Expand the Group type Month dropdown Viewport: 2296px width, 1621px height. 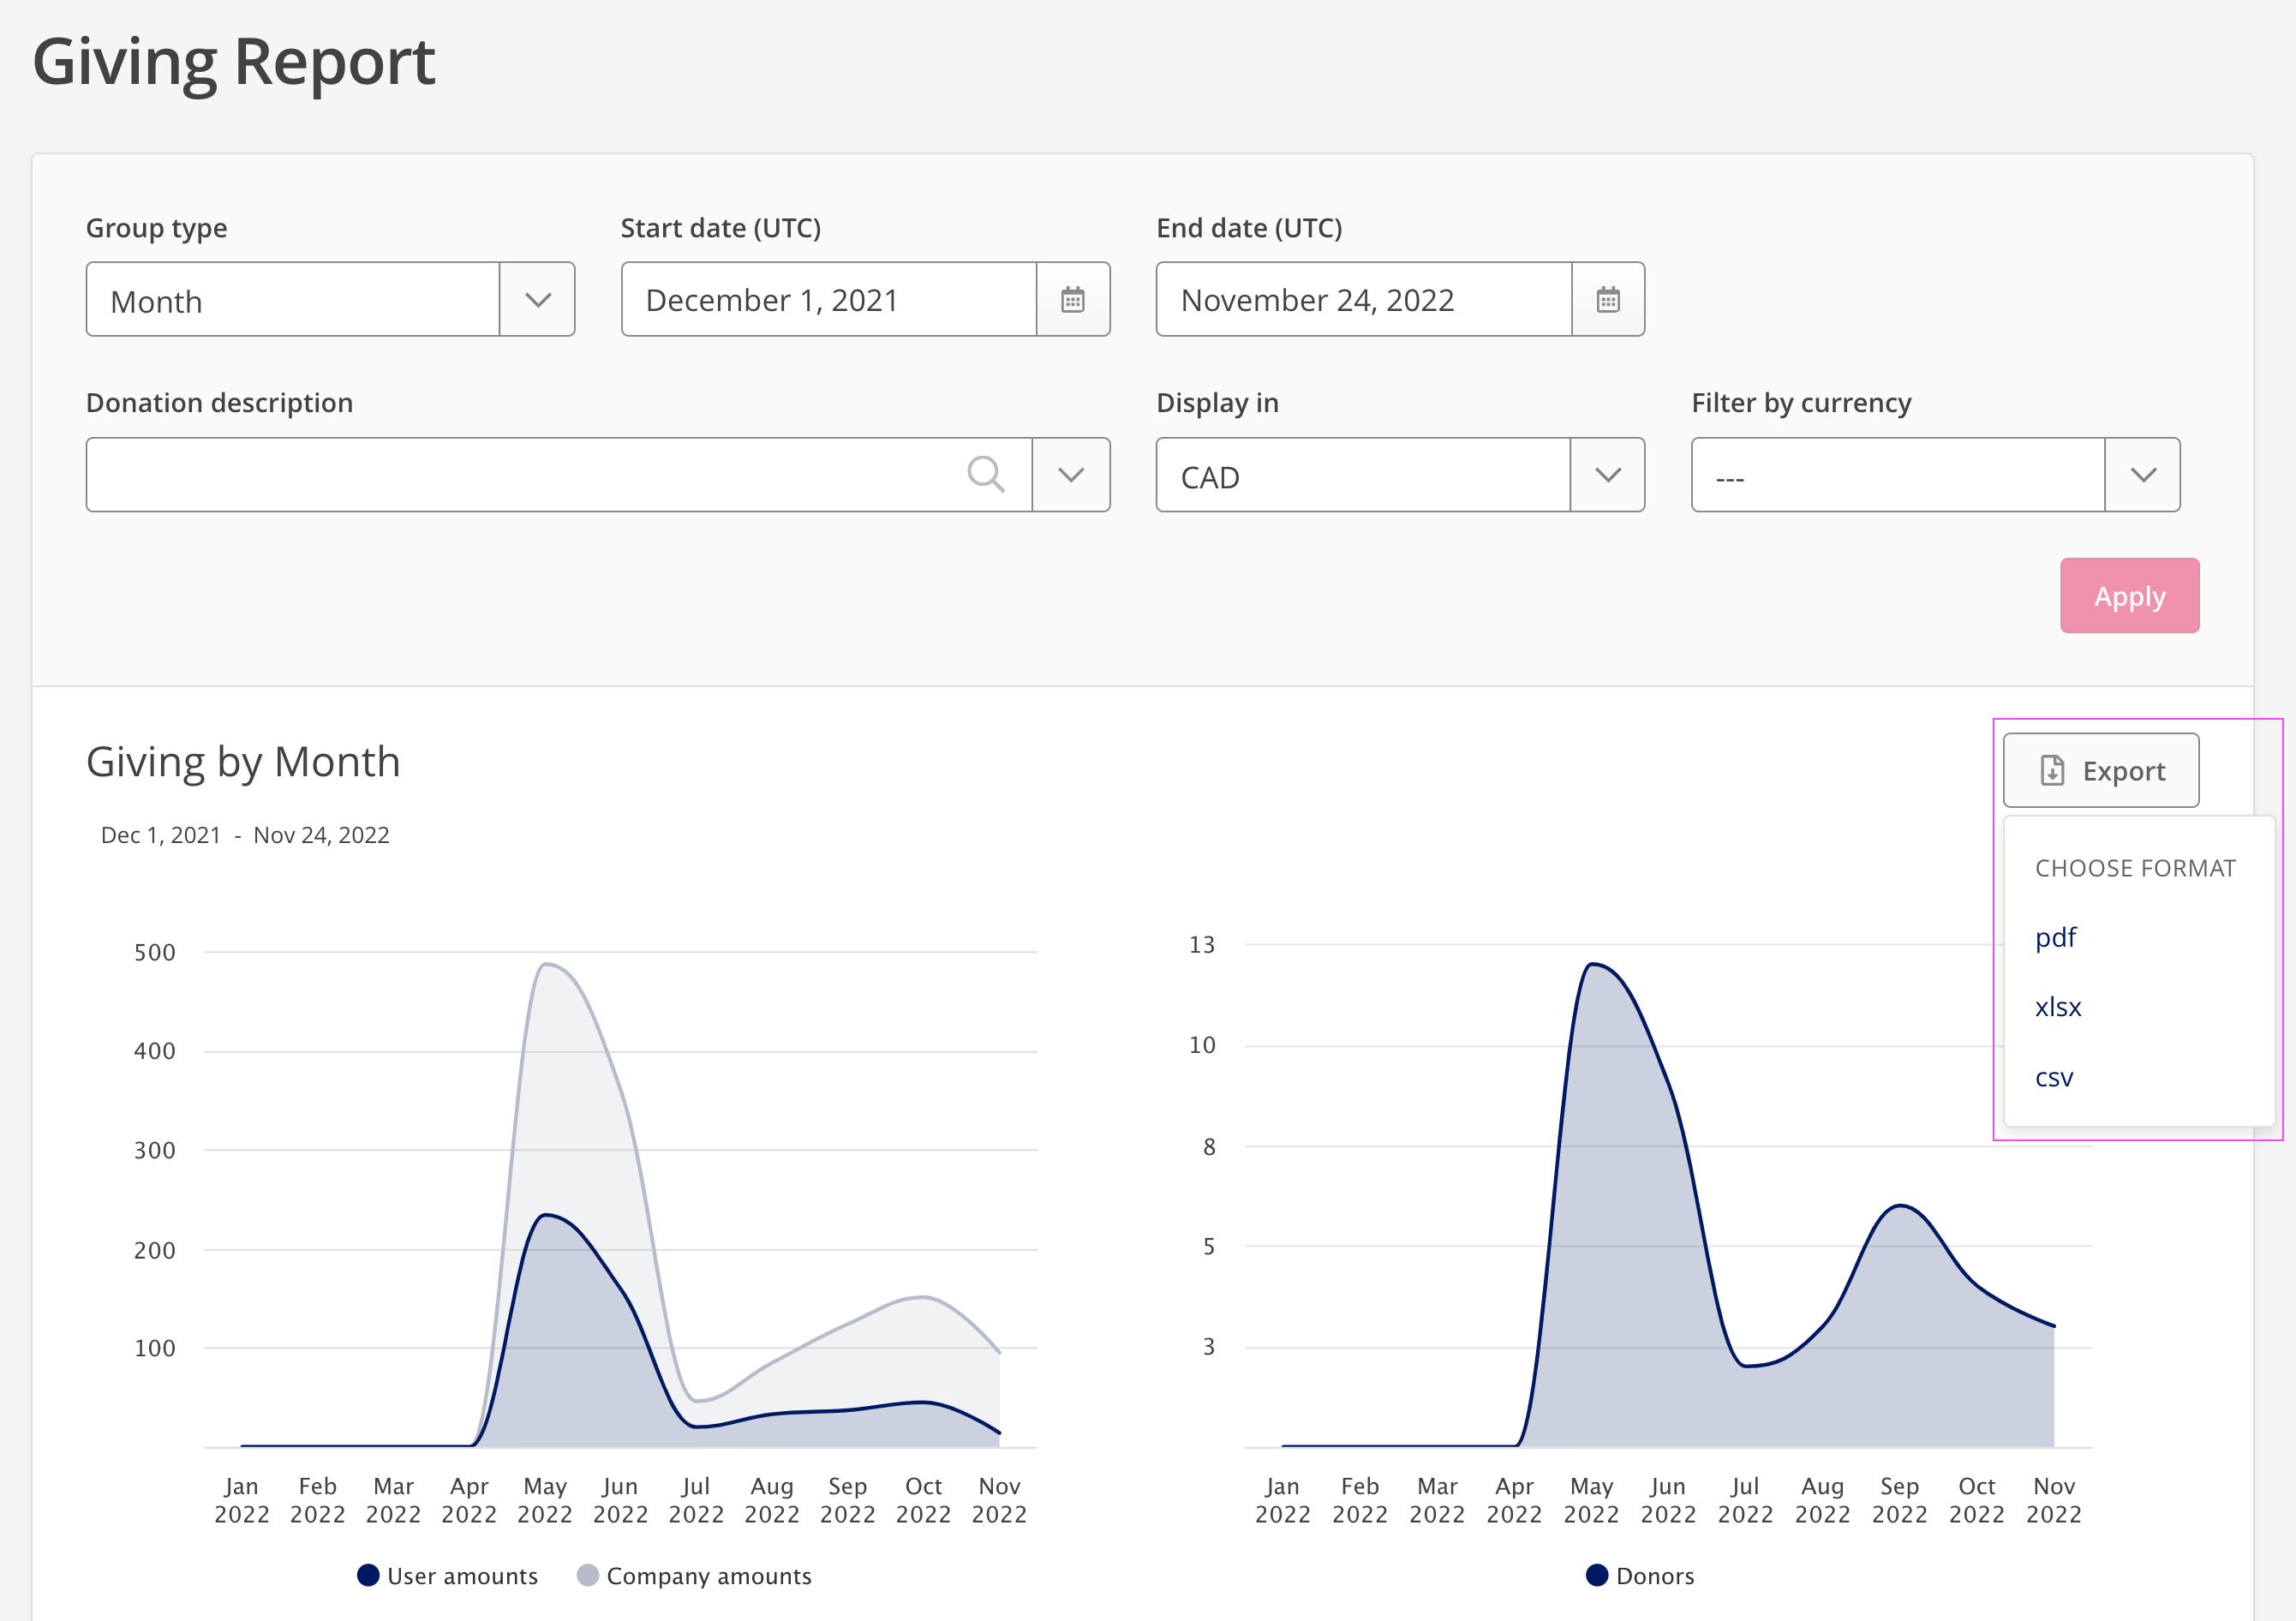click(538, 300)
